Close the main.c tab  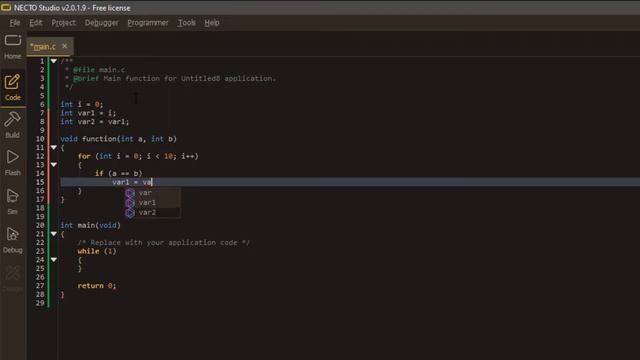pyautogui.click(x=64, y=46)
